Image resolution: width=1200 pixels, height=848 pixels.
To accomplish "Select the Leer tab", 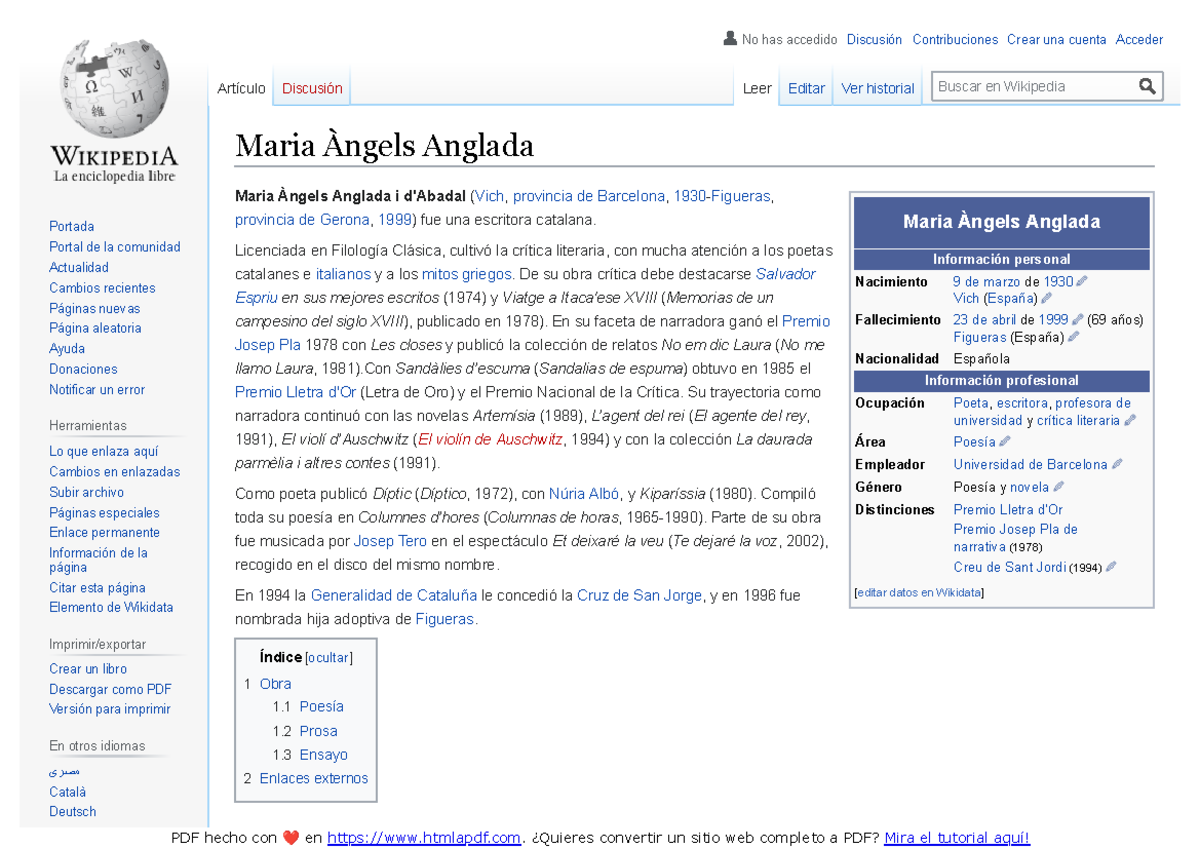I will tap(757, 88).
